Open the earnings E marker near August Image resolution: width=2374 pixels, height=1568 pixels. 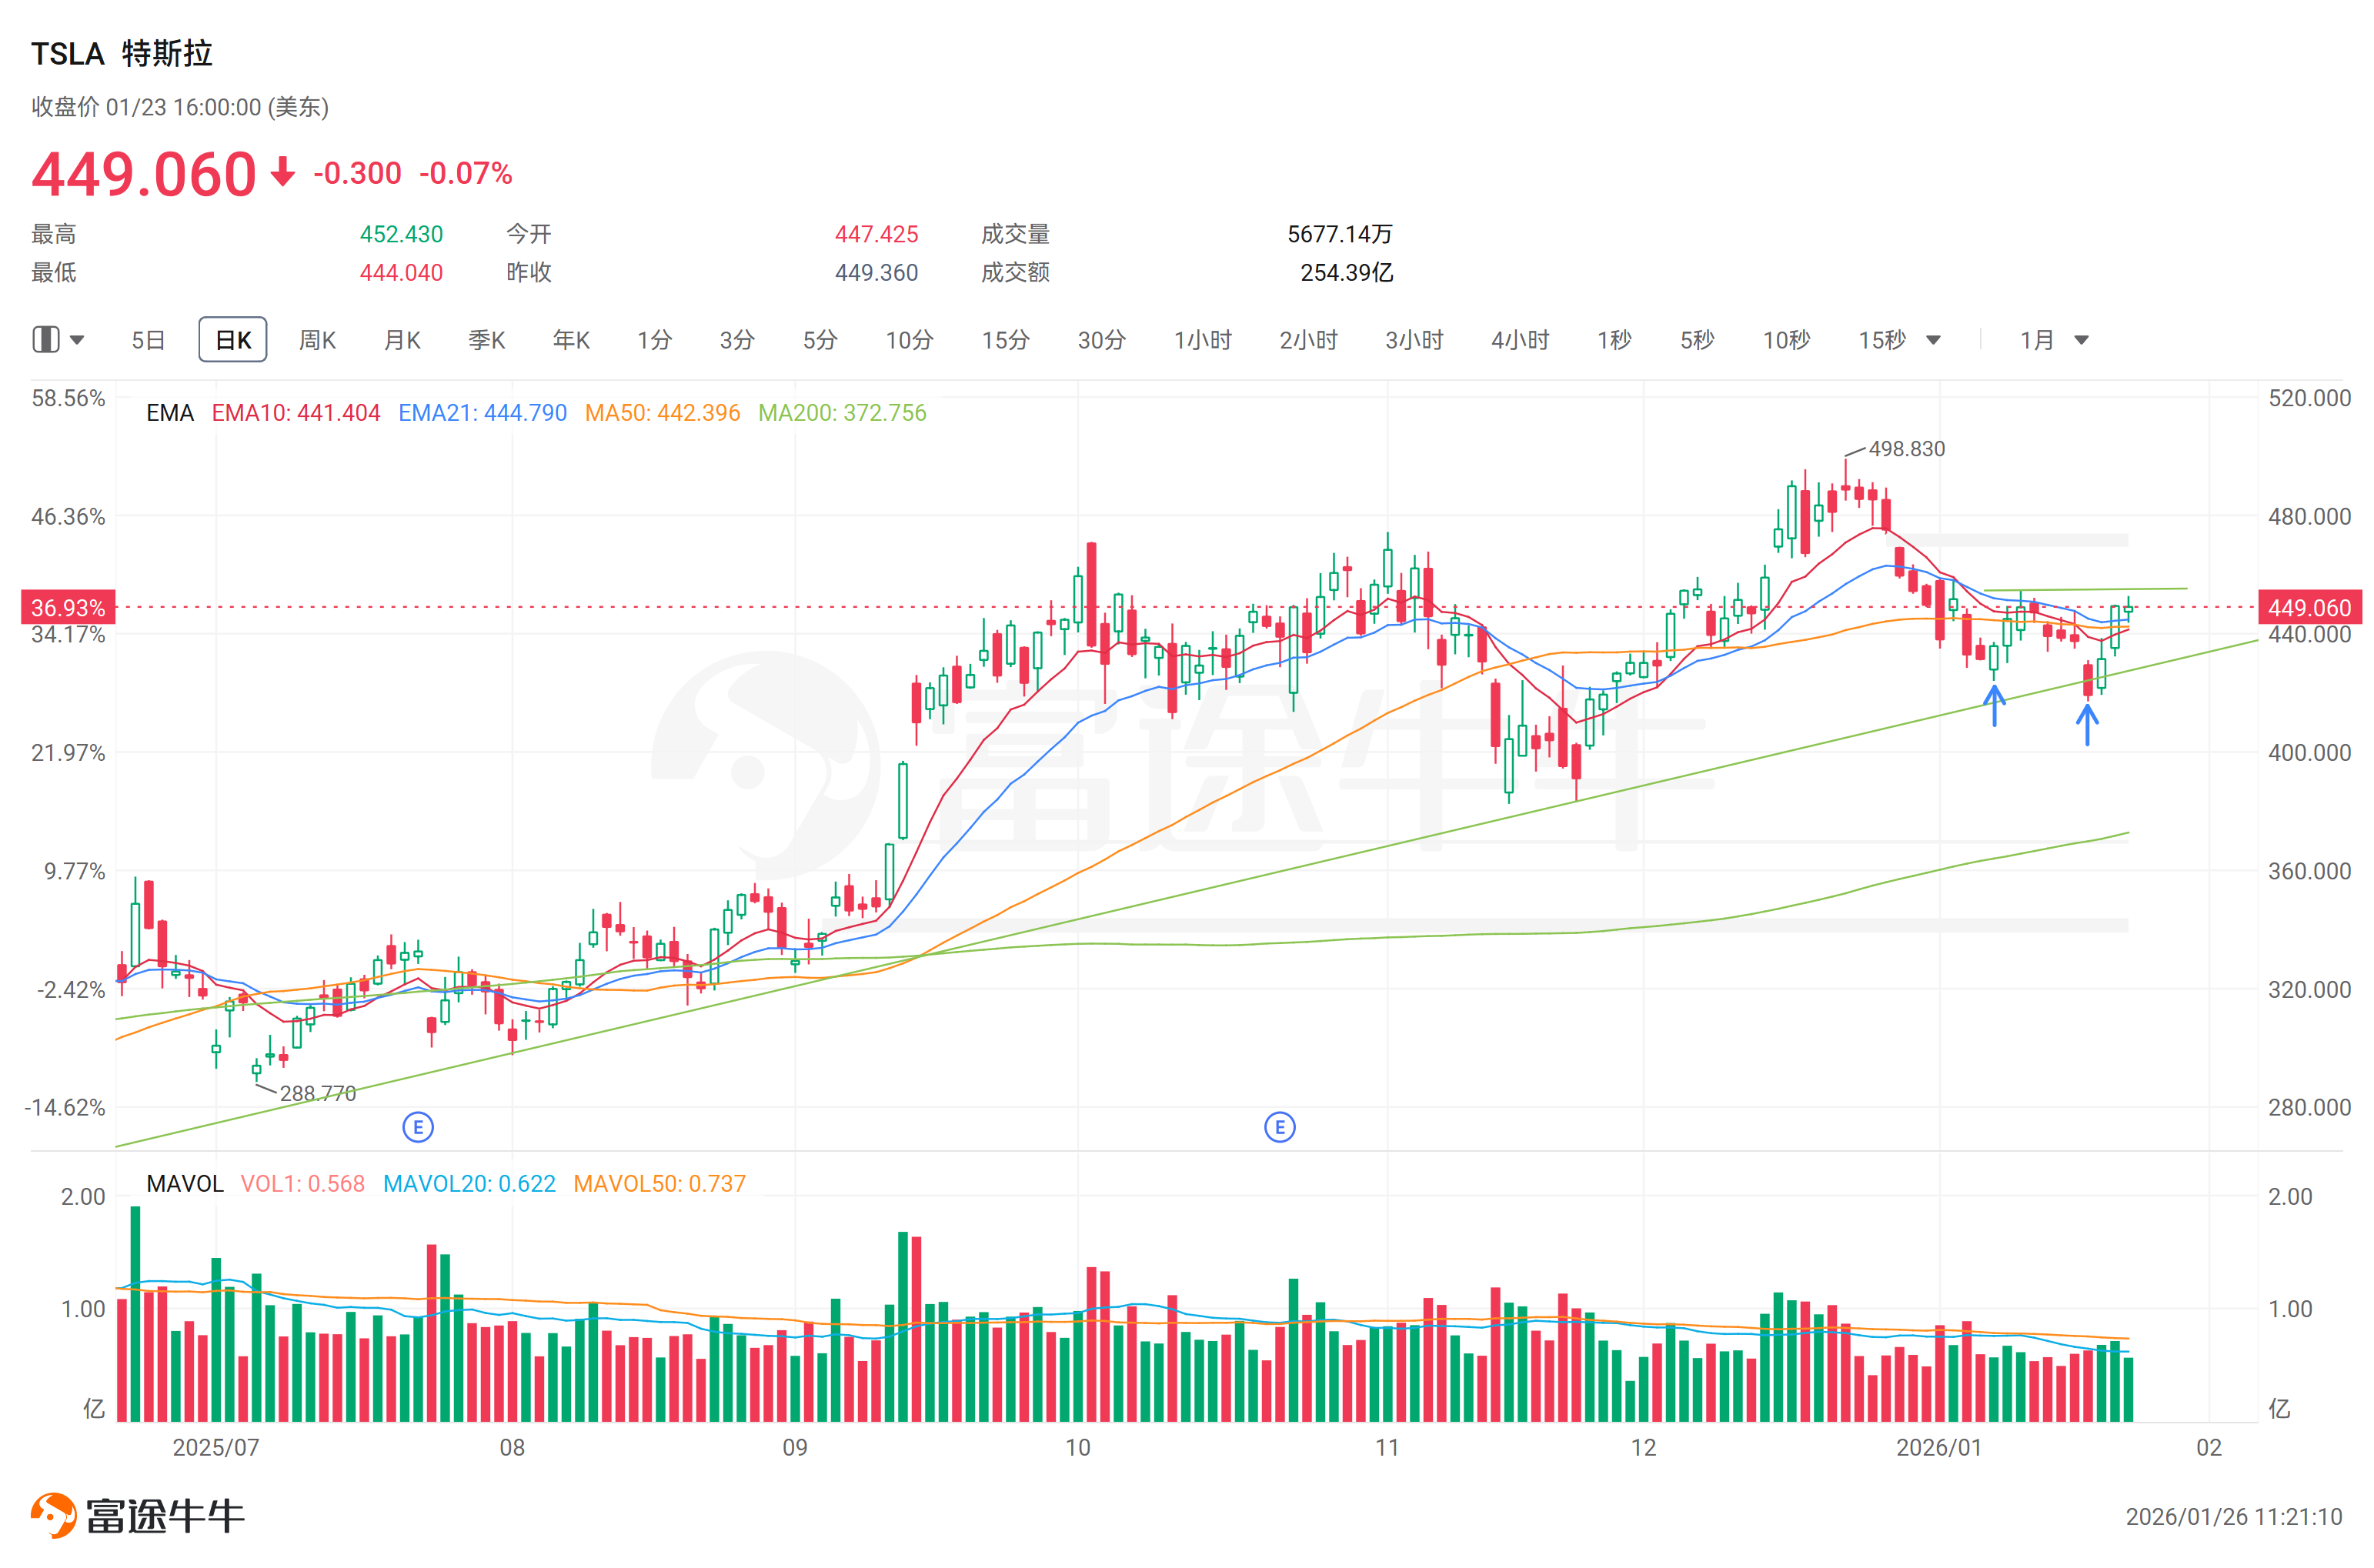pos(418,1128)
